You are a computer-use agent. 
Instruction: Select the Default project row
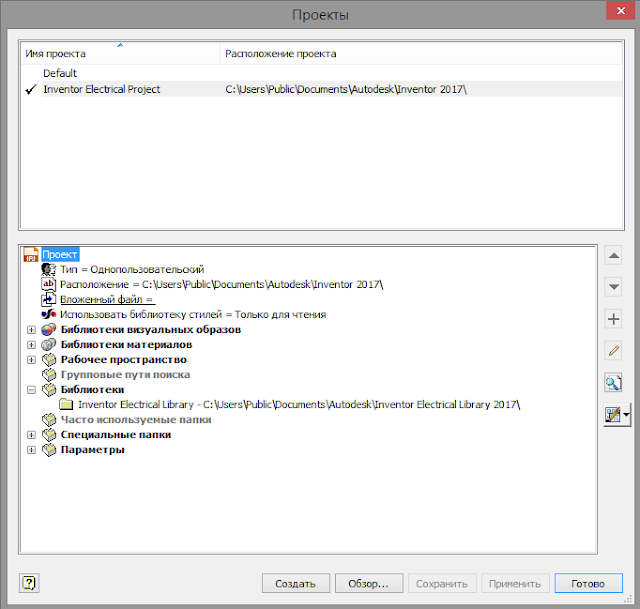point(322,73)
